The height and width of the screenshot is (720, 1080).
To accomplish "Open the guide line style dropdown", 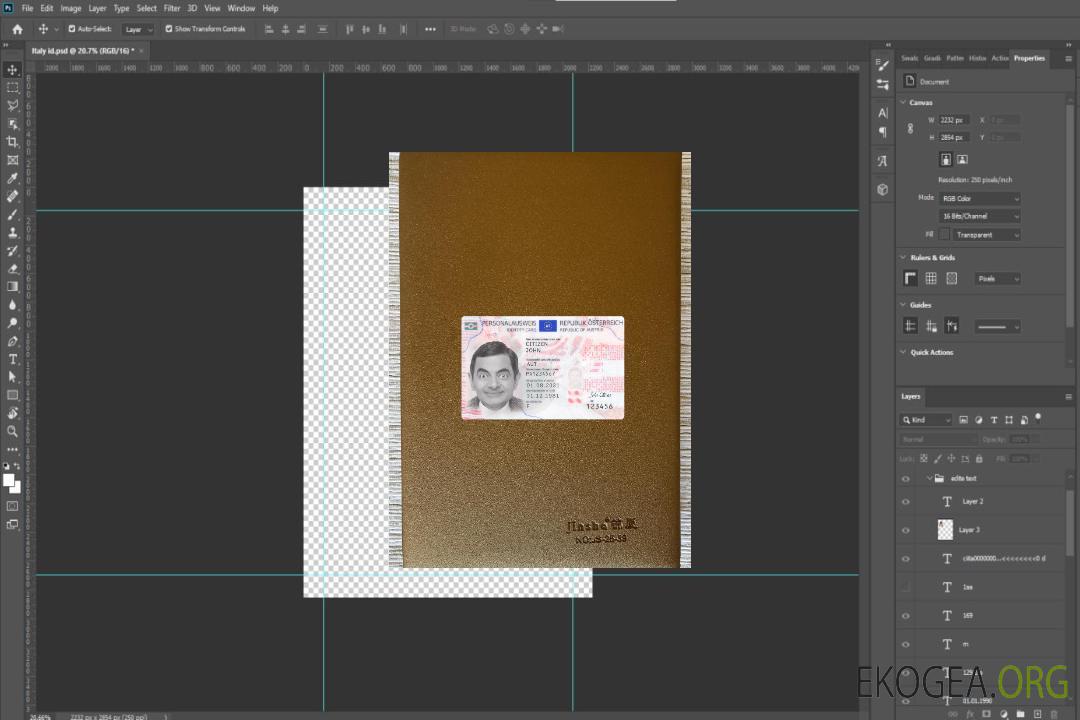I will click(x=998, y=327).
